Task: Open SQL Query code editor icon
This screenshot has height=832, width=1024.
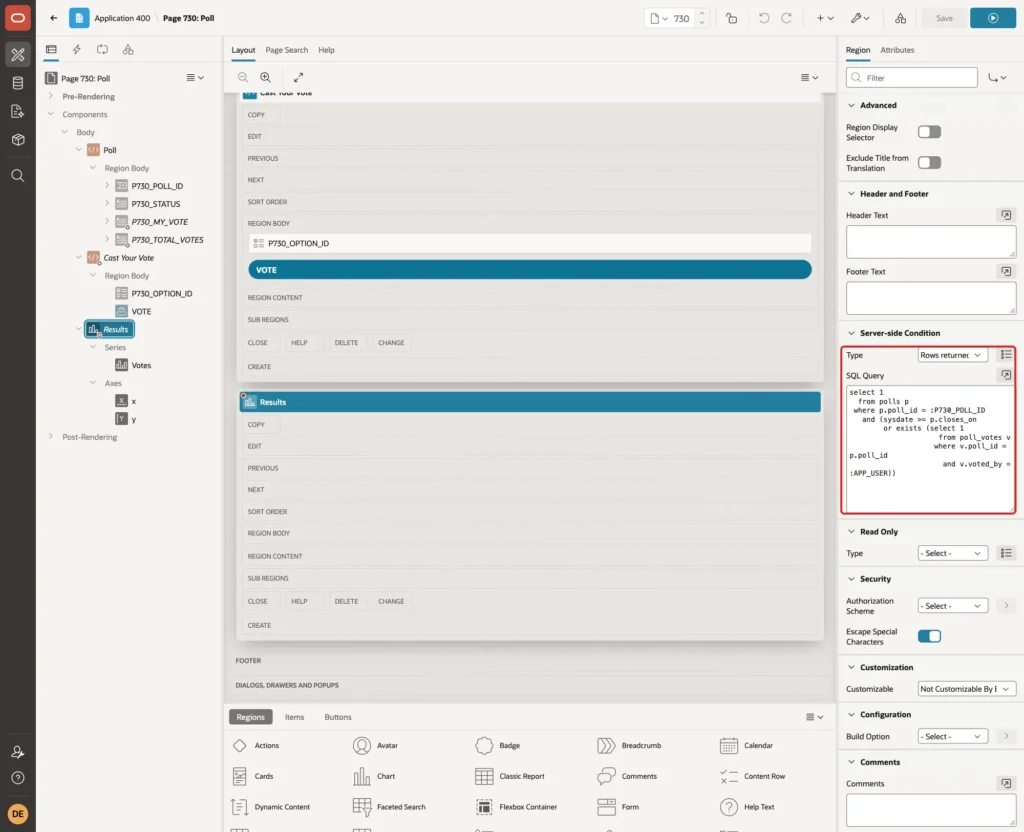Action: (x=1006, y=375)
